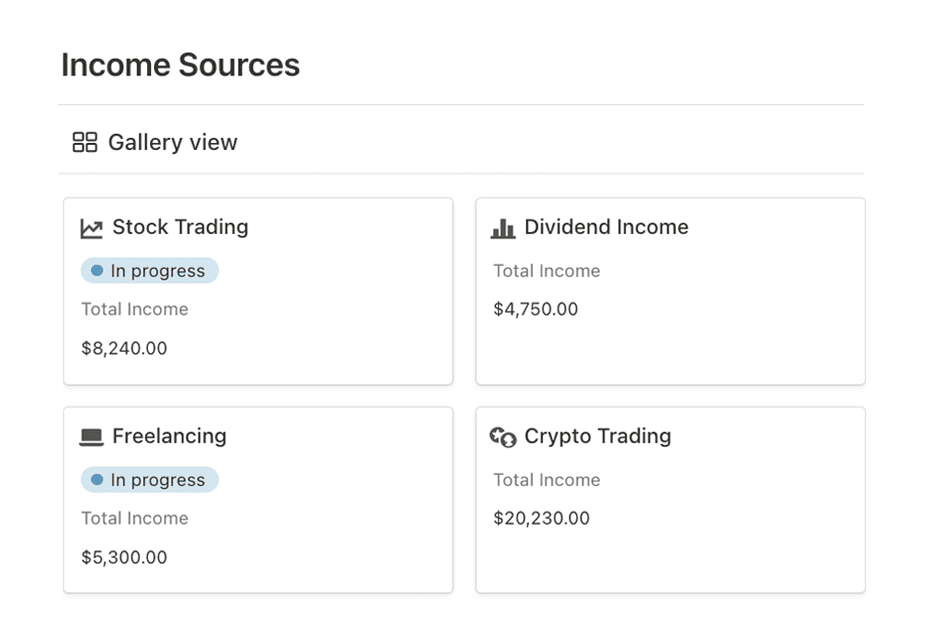Click the Total Income label on Dividend Income
930x643 pixels.
(x=546, y=271)
